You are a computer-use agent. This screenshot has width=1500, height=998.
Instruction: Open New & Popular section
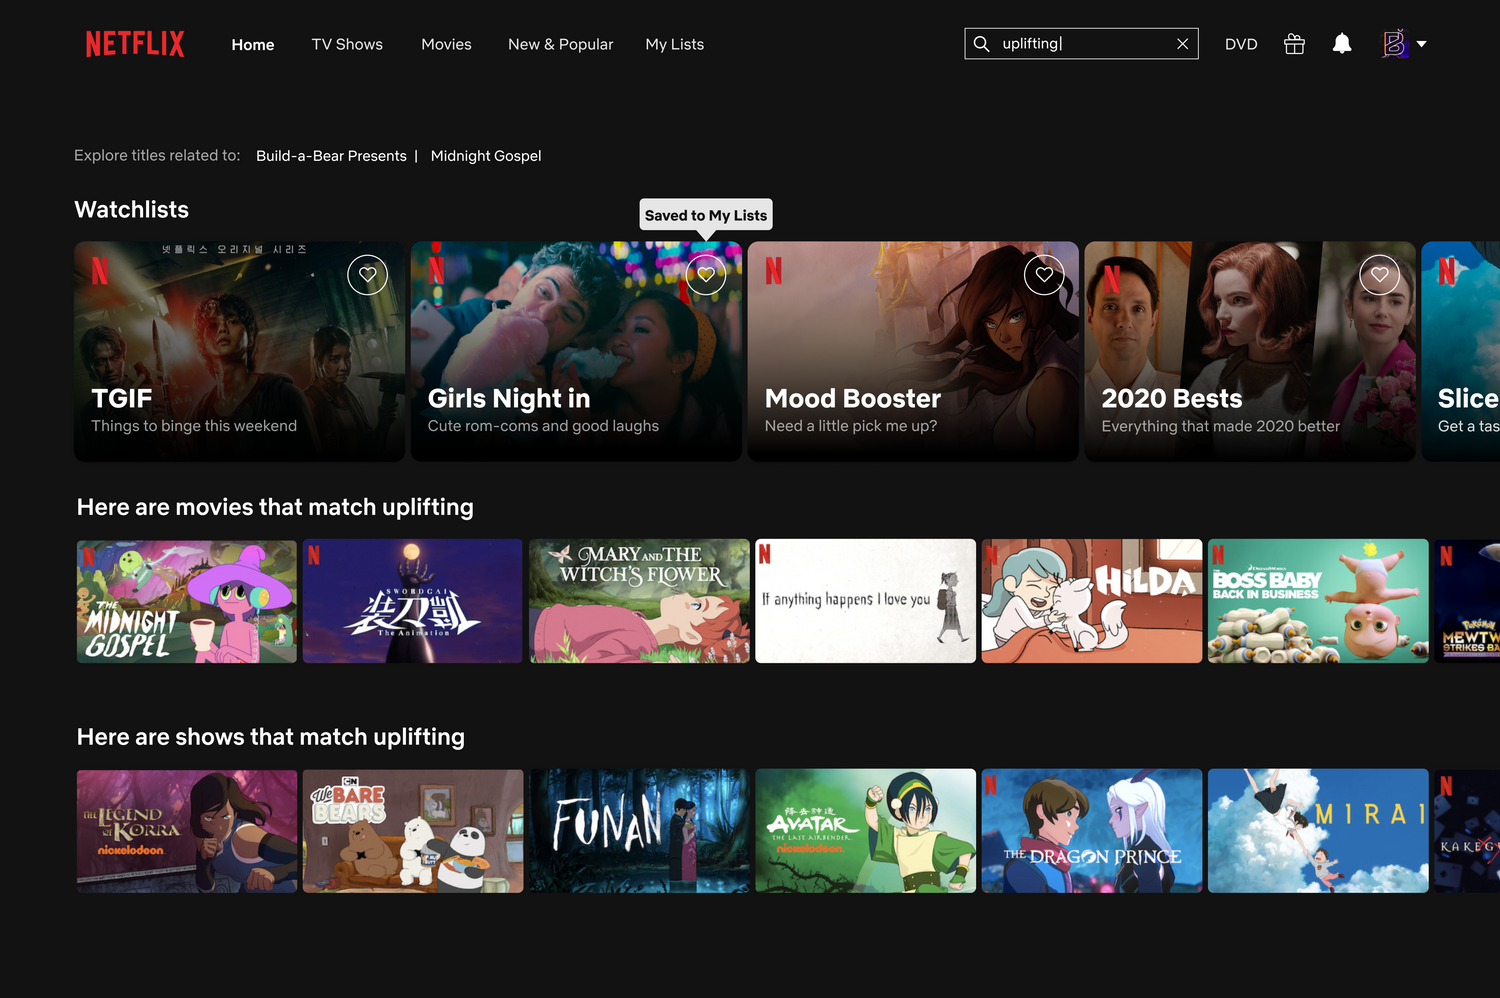tap(560, 44)
